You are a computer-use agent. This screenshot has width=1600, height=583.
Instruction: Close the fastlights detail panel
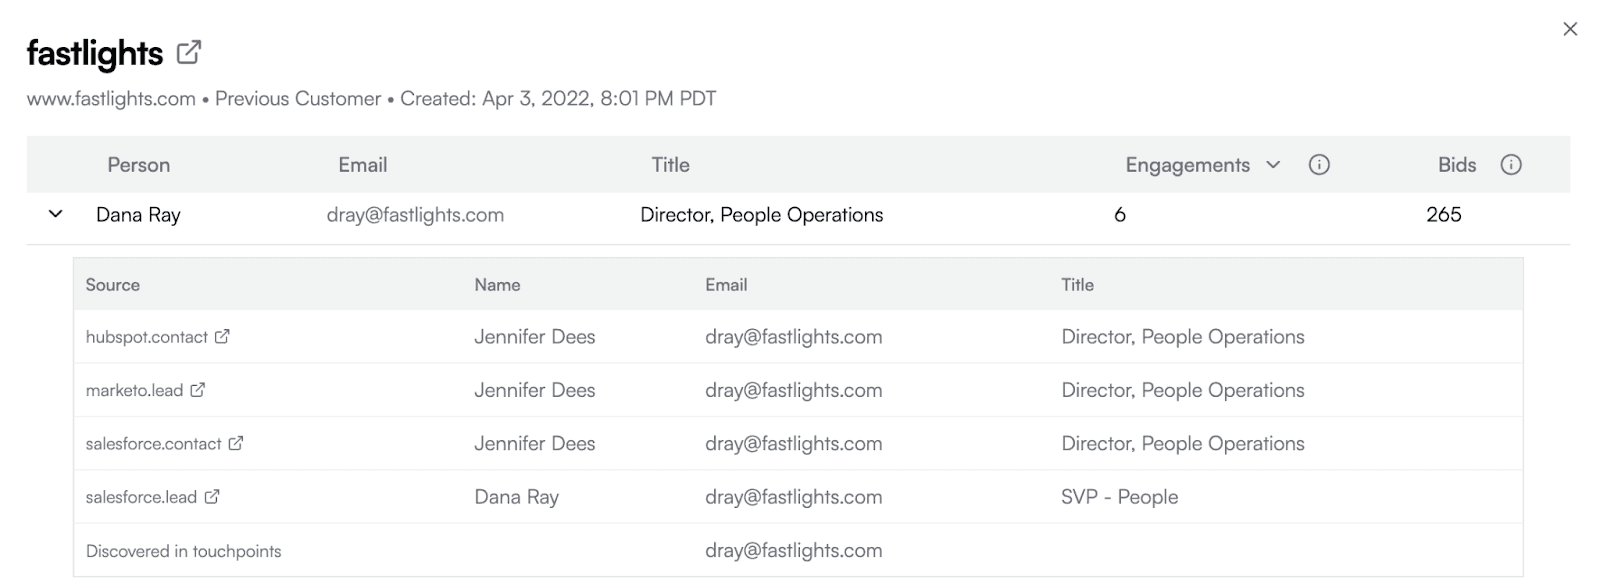click(1570, 29)
